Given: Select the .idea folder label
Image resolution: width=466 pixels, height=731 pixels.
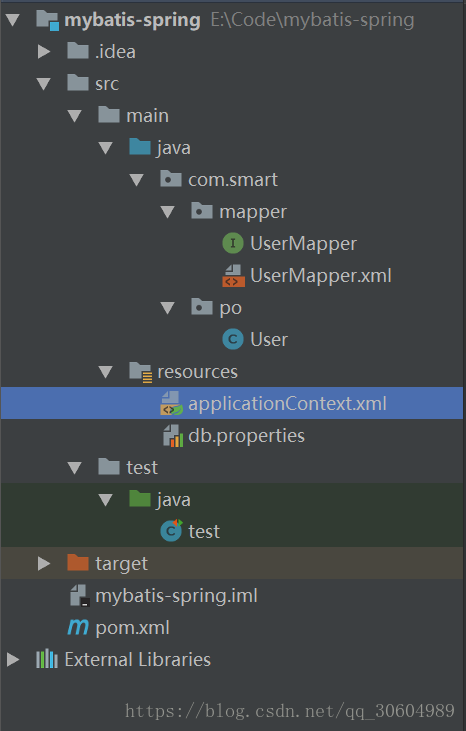Looking at the screenshot, I should point(115,52).
